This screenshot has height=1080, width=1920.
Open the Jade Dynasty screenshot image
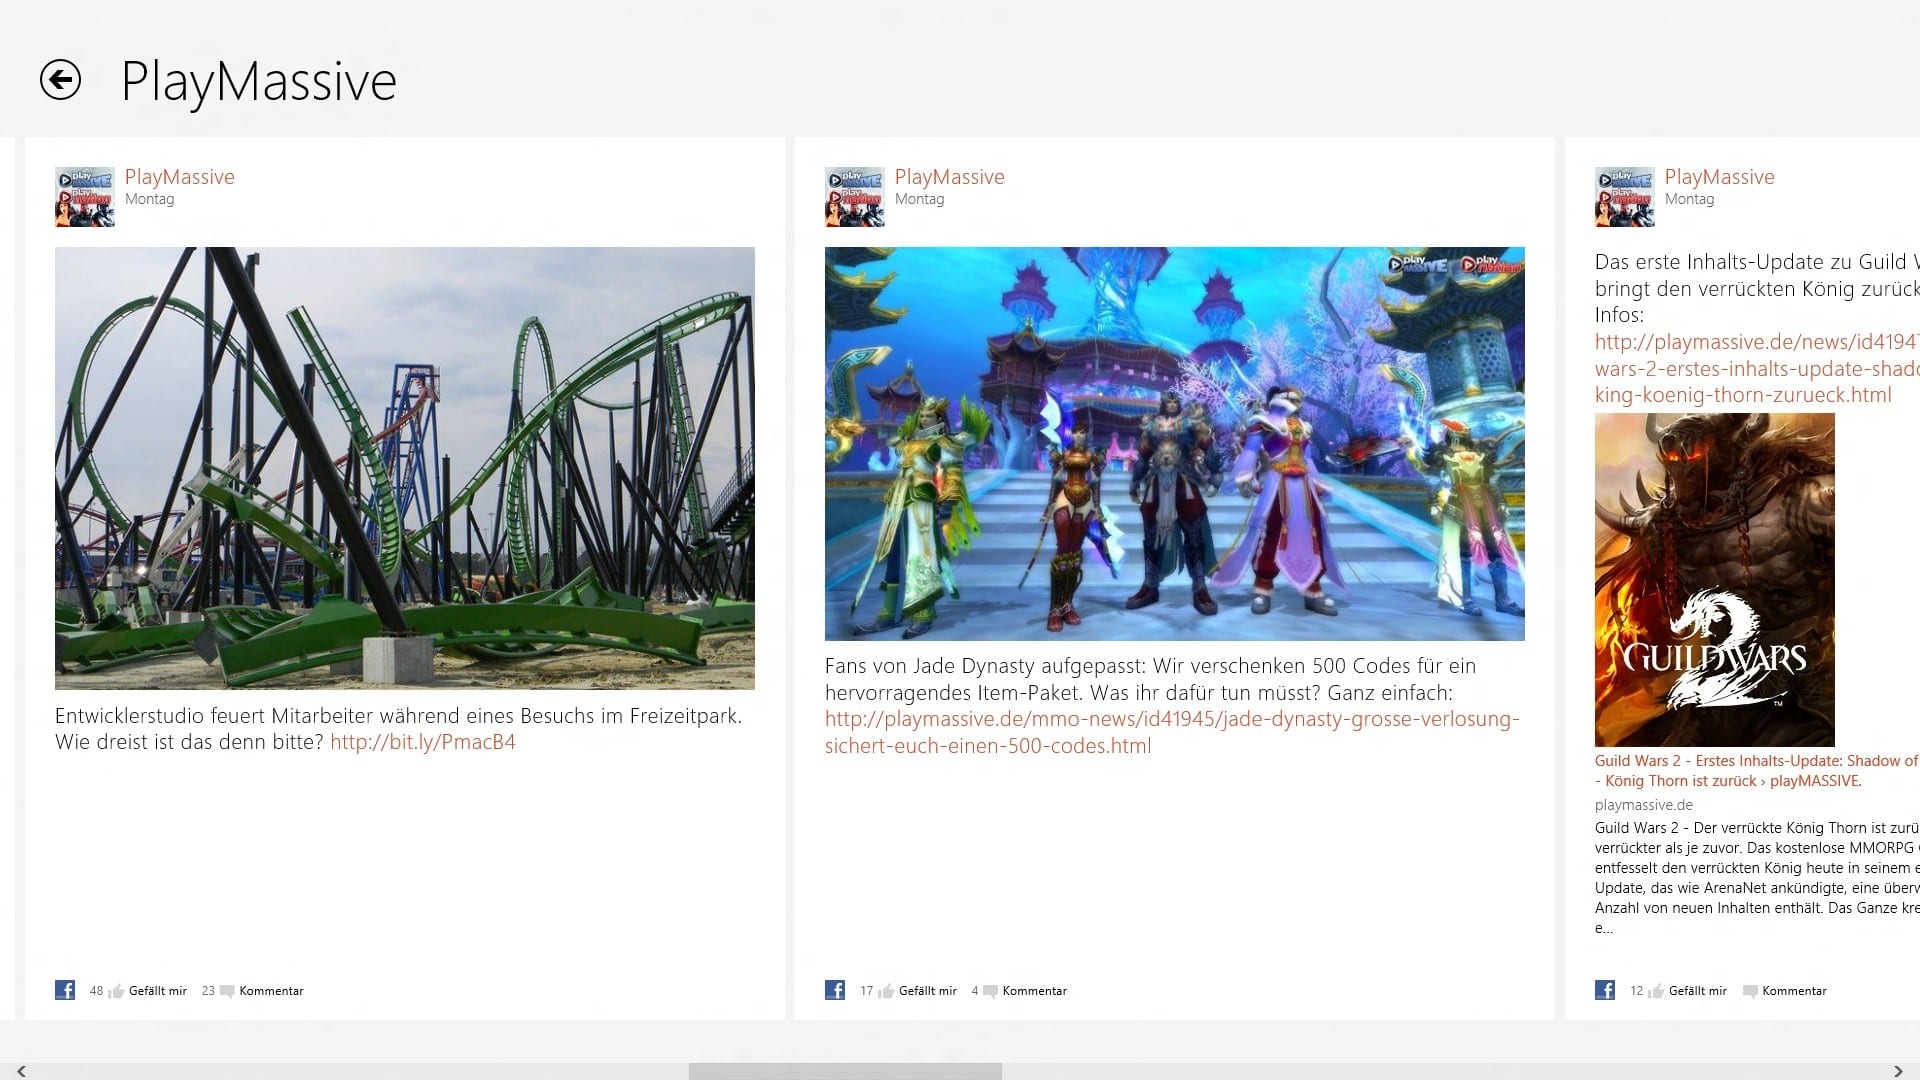point(1175,444)
